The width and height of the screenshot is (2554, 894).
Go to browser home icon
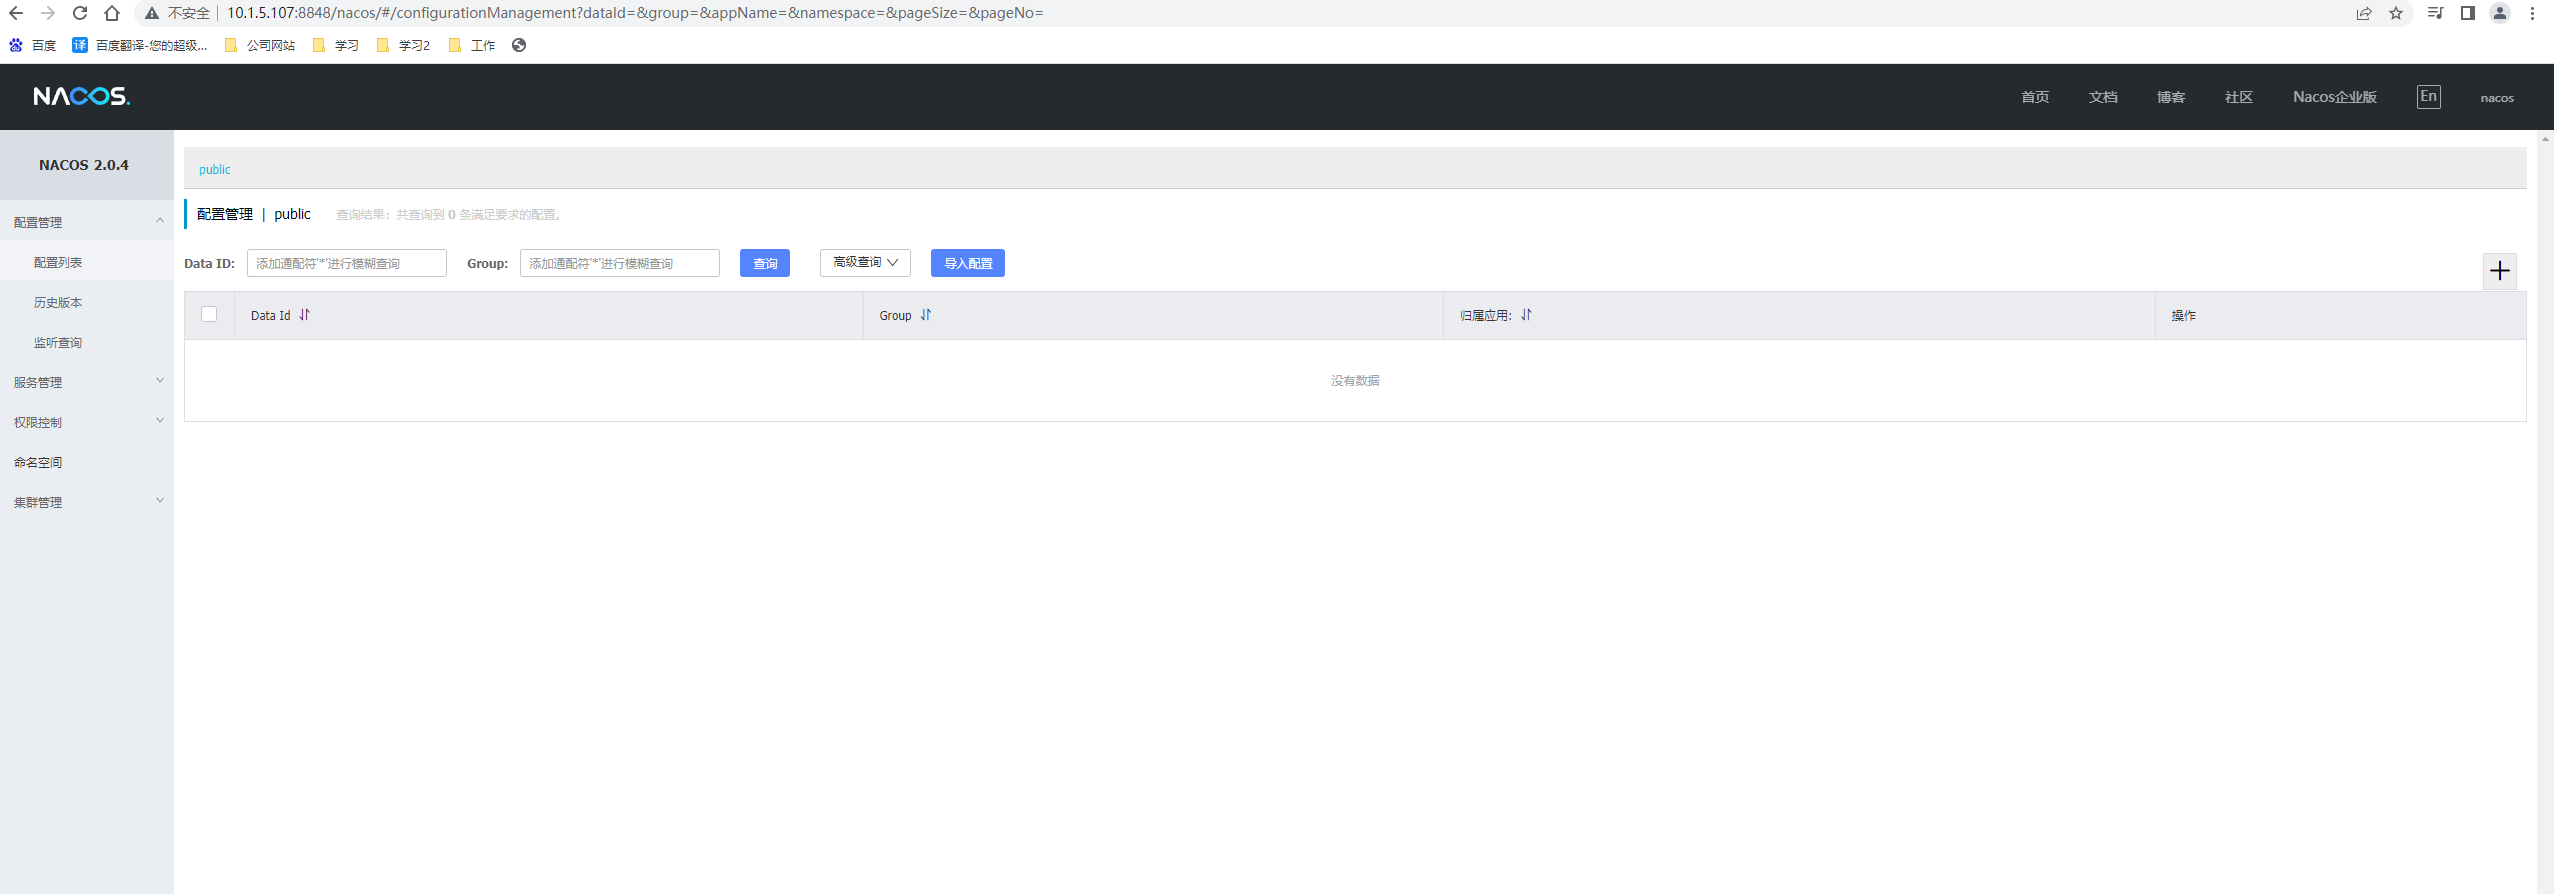(x=112, y=13)
